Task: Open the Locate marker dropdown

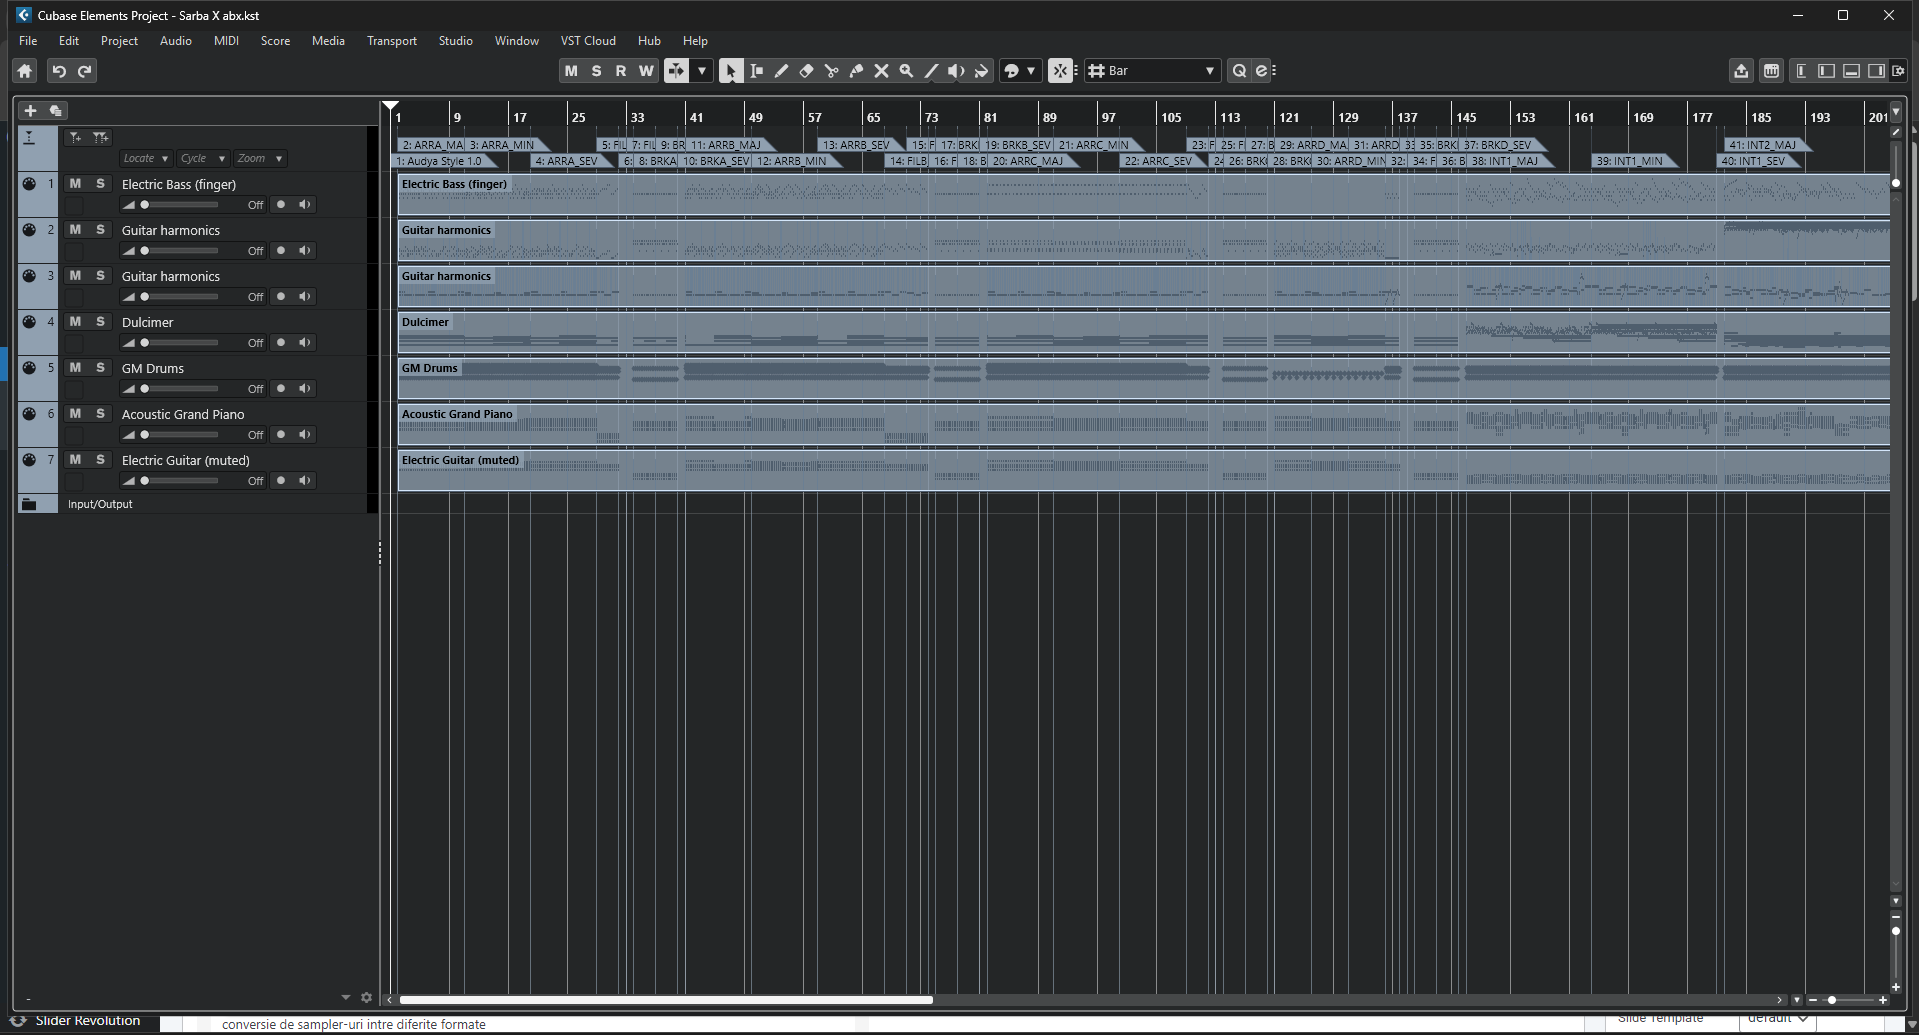Action: (x=145, y=159)
